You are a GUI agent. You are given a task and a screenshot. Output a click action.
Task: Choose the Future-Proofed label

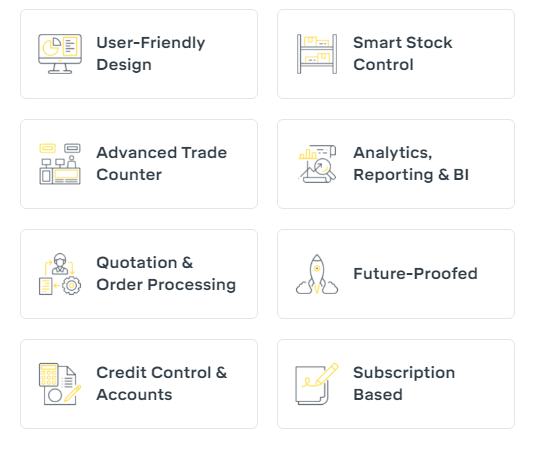coord(416,274)
